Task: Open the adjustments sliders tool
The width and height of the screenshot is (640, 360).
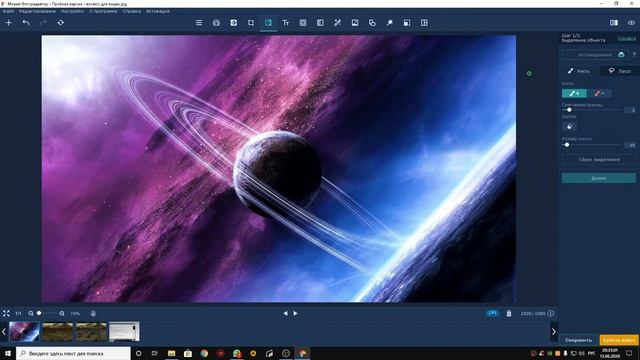Action: point(199,23)
